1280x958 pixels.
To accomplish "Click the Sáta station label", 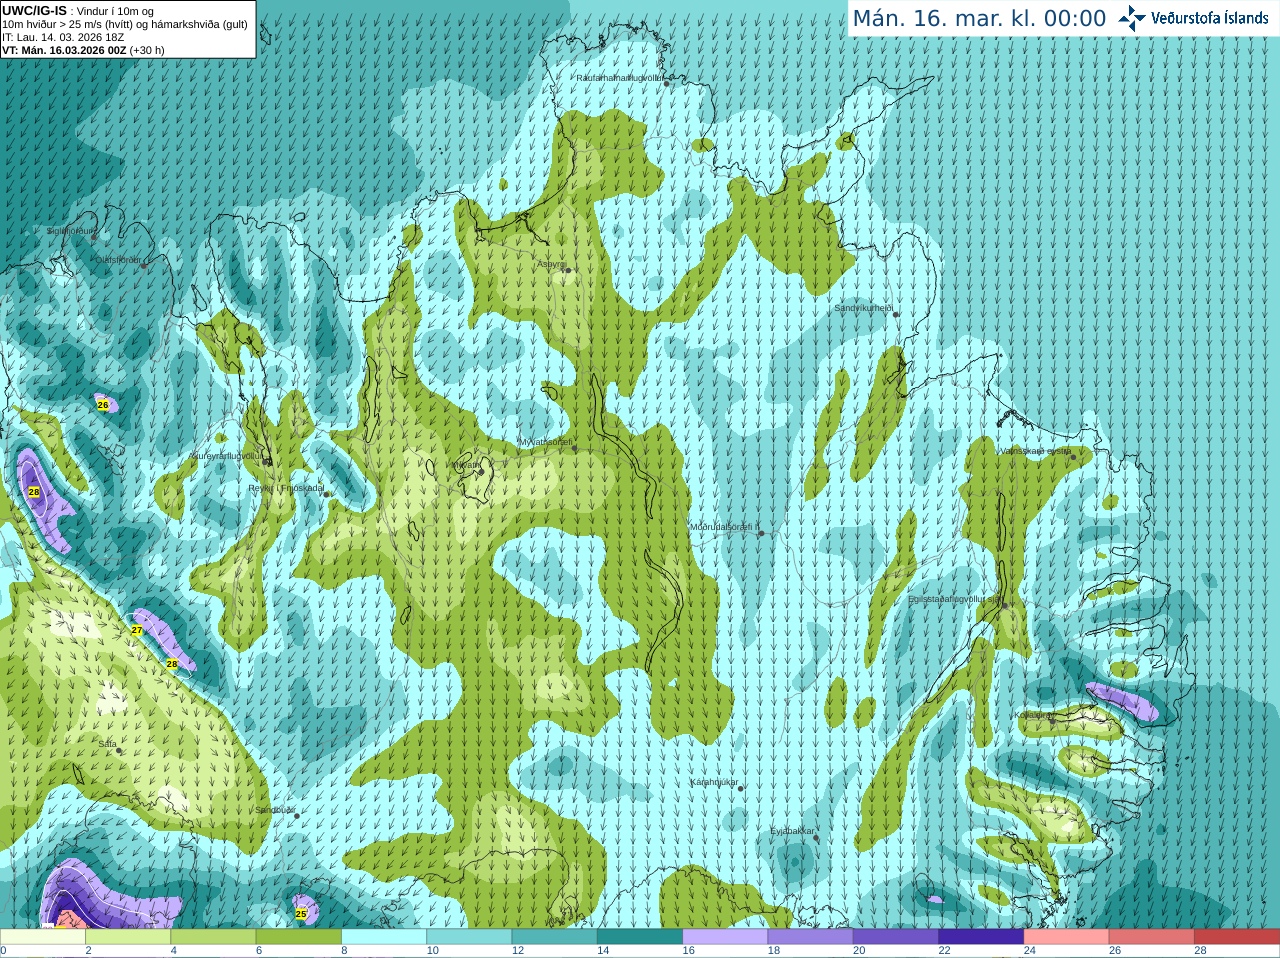I will [107, 744].
